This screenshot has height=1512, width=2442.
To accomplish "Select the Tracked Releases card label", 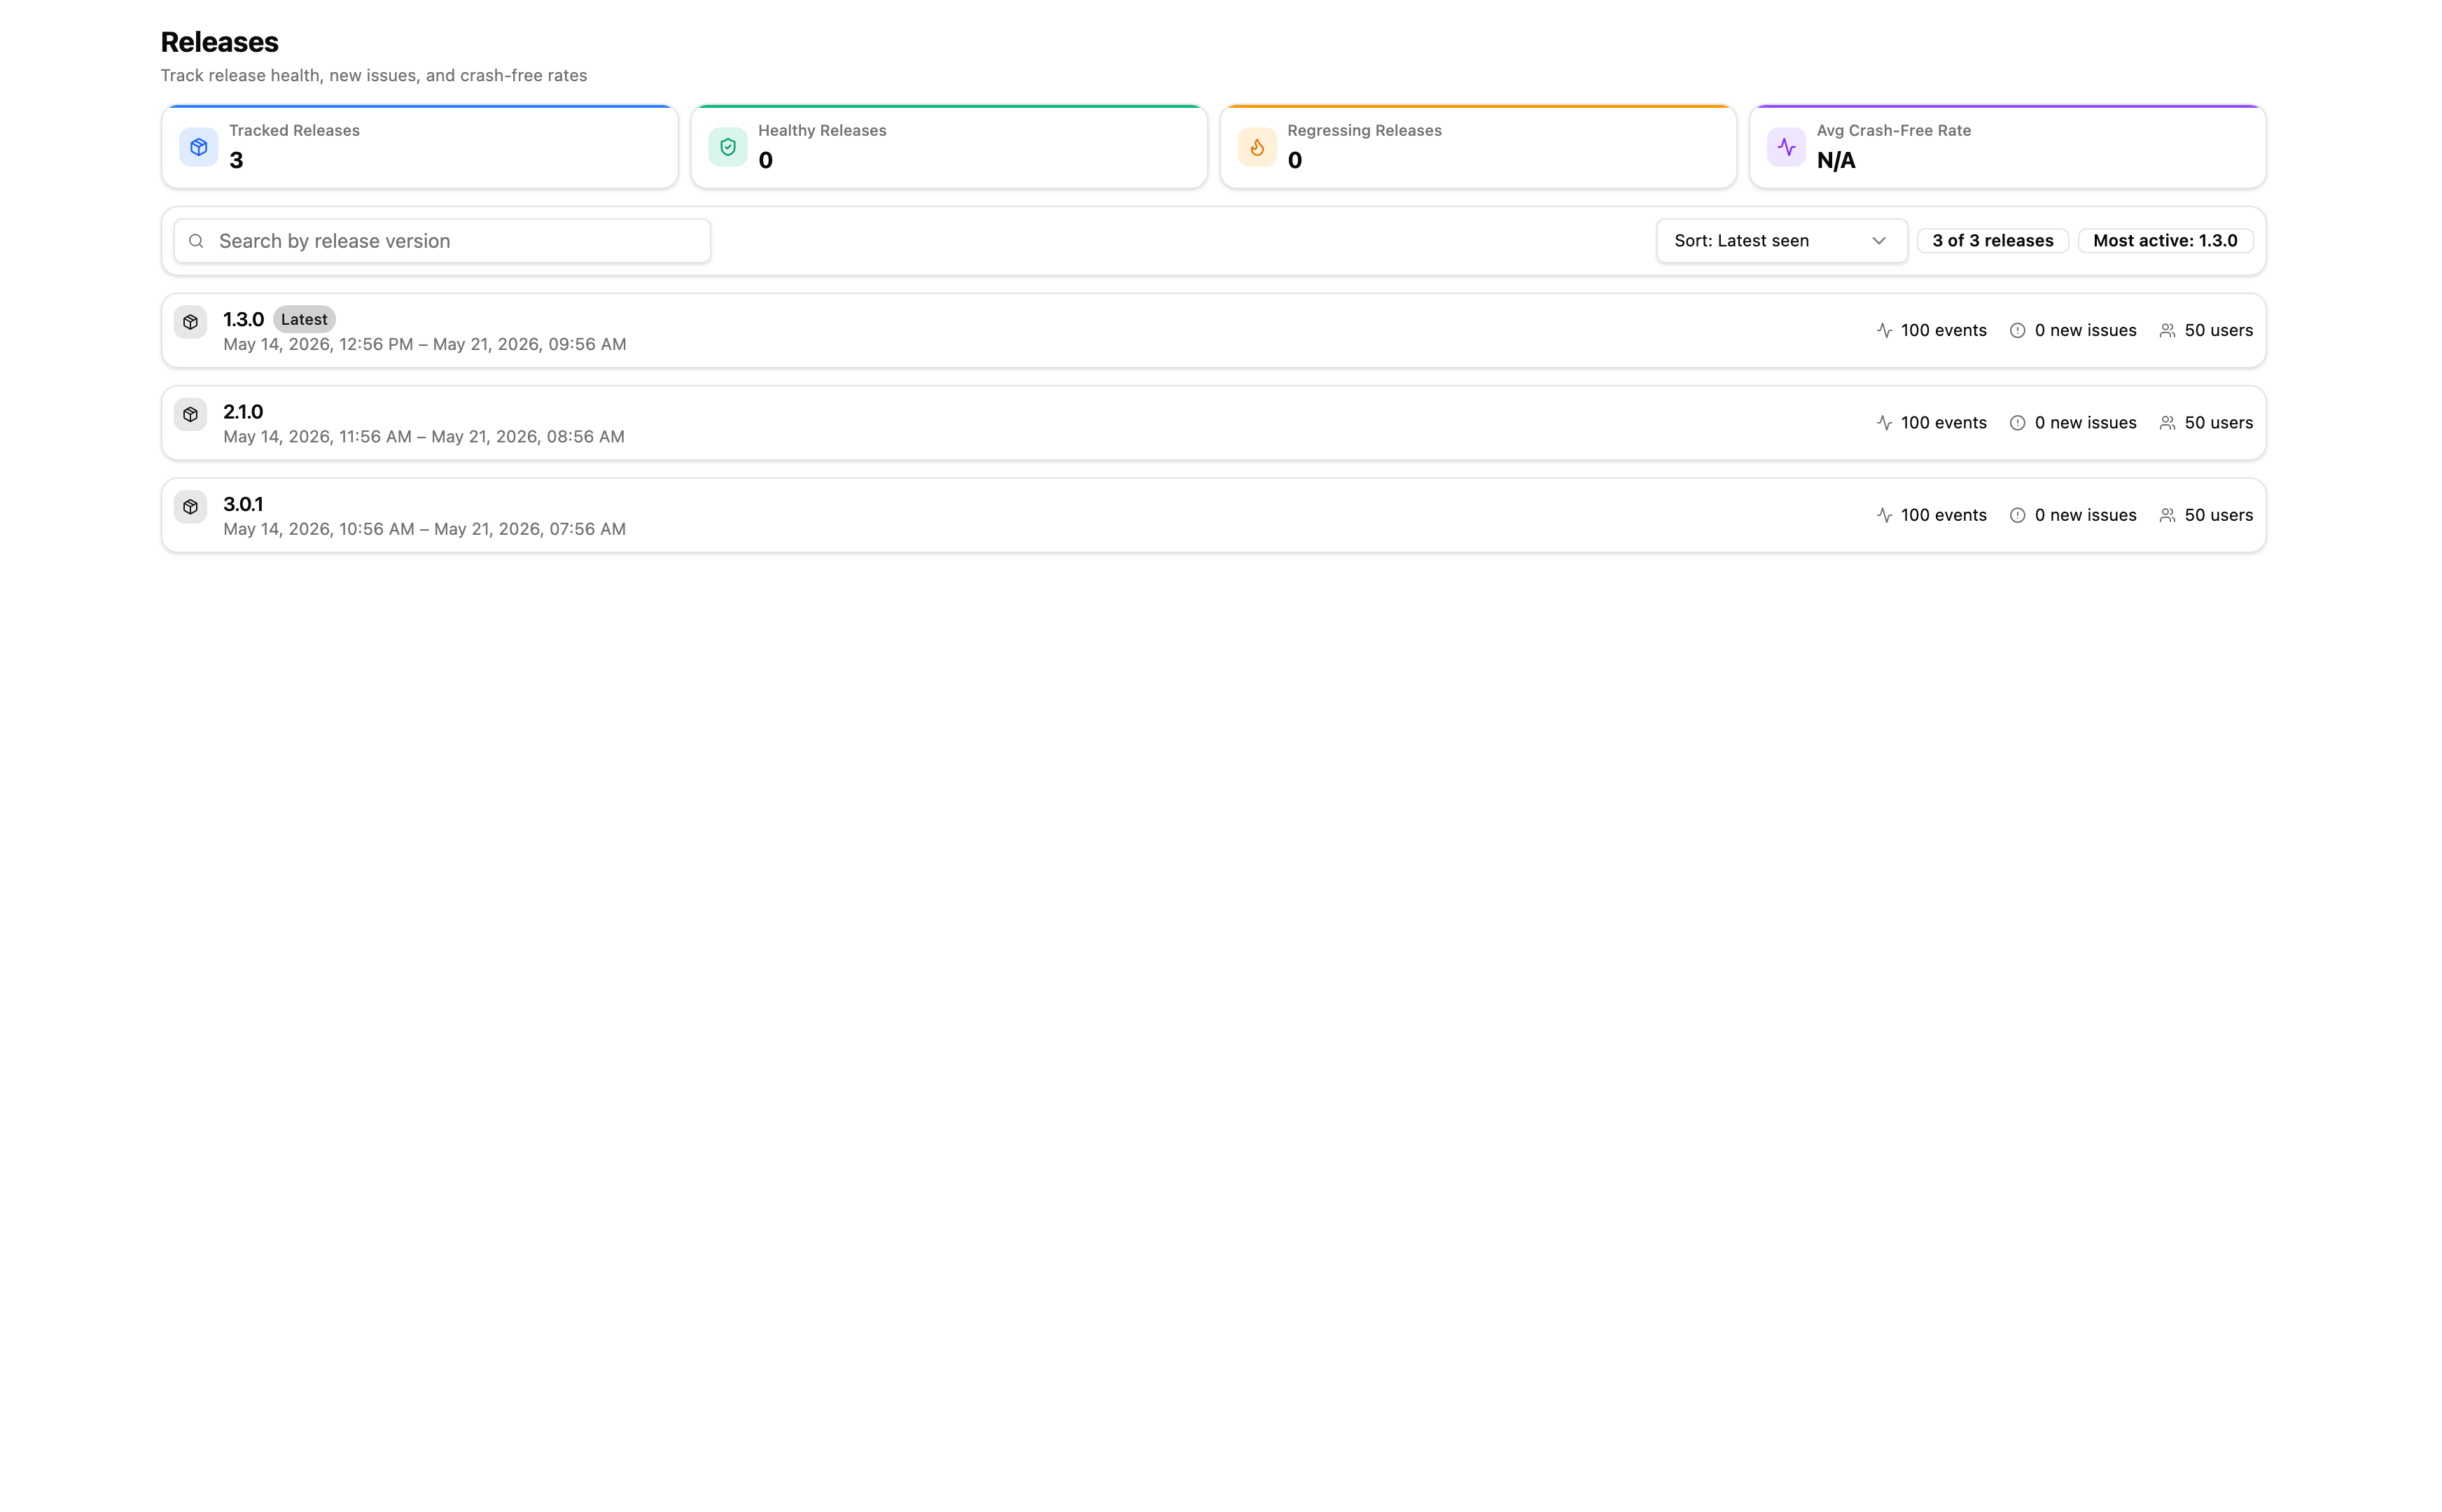I will coord(294,130).
